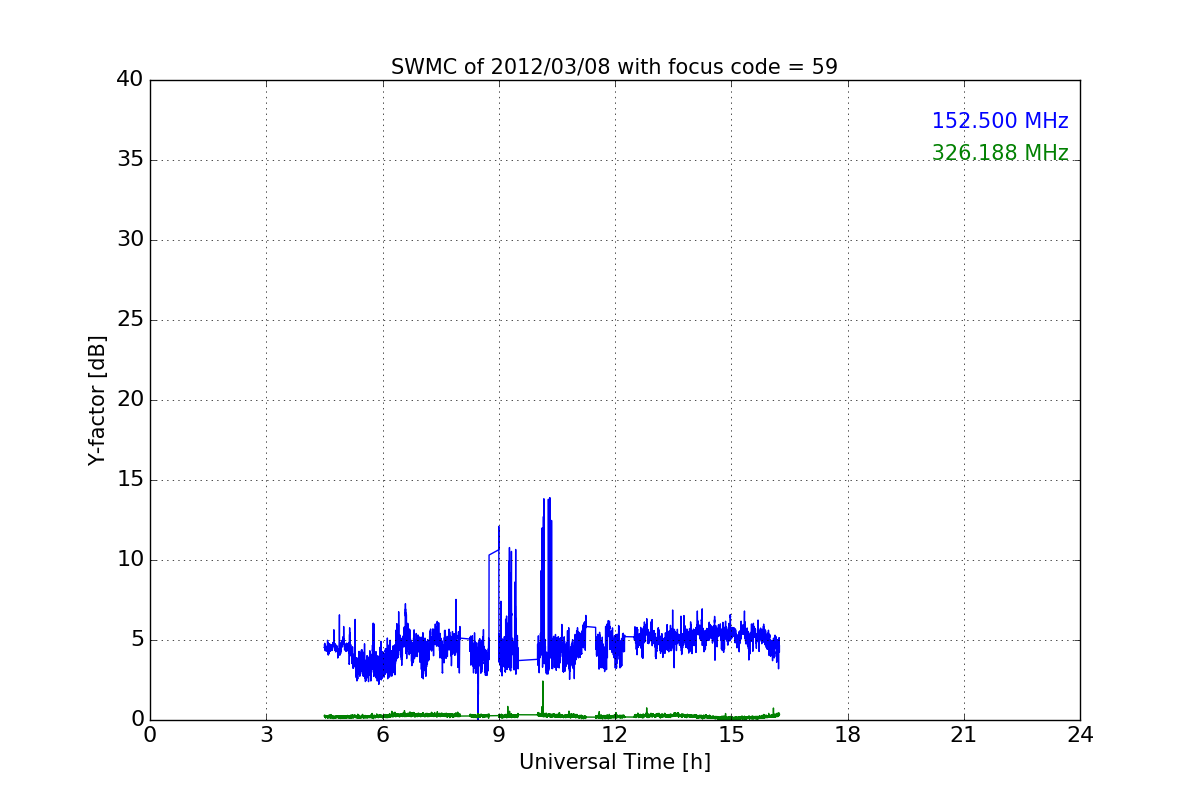Click the 'Y-factor [dB]' axis label
Viewport: 1200px width, 800px height.
[x=97, y=400]
